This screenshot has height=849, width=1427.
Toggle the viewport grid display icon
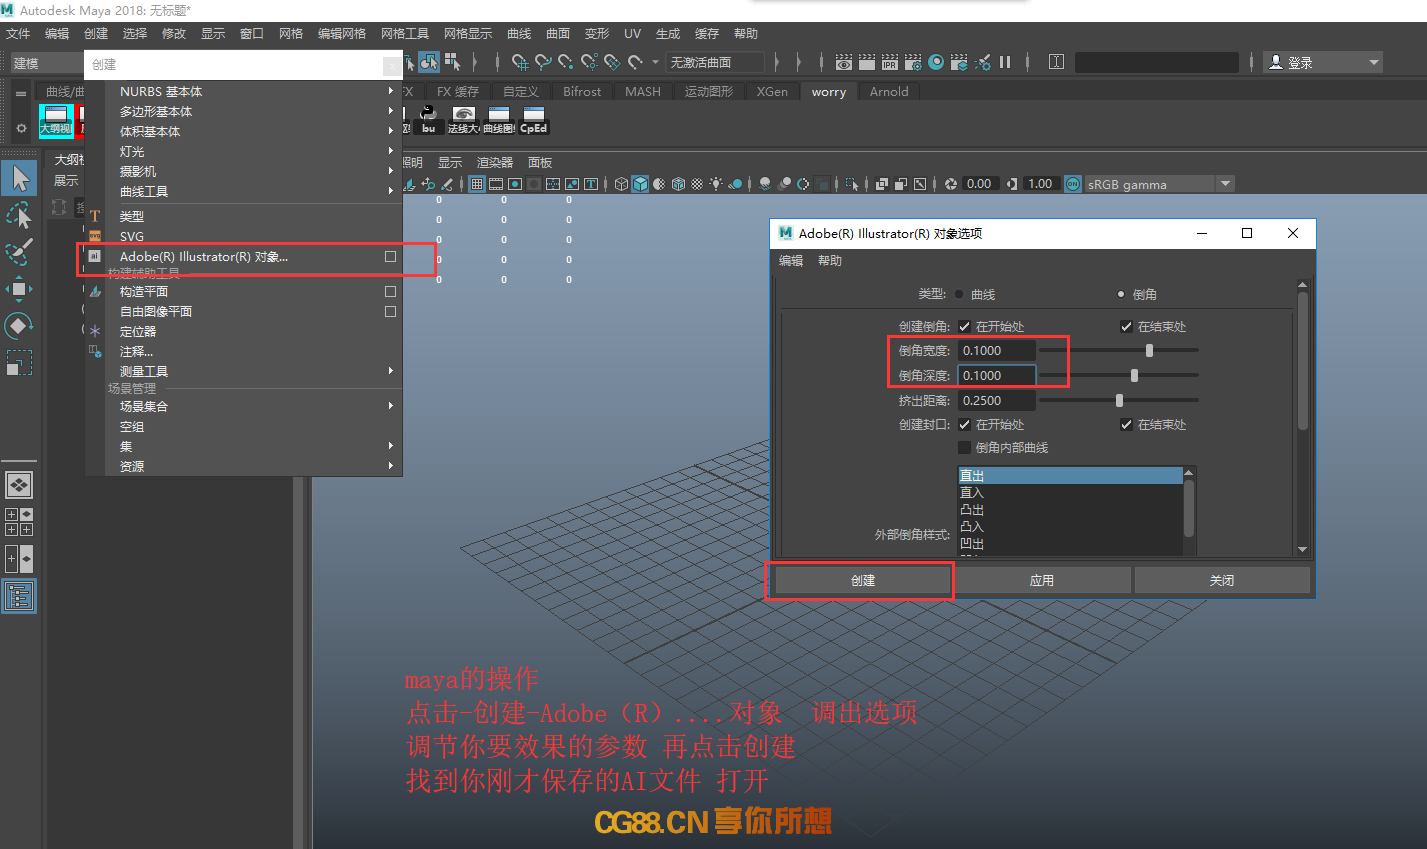pos(477,184)
